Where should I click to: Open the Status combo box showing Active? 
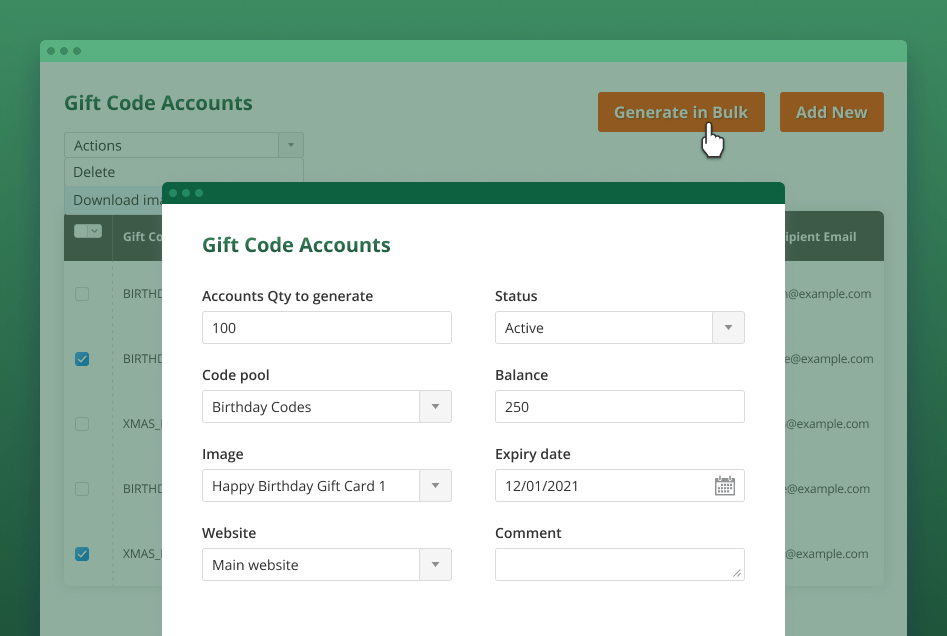pos(600,327)
